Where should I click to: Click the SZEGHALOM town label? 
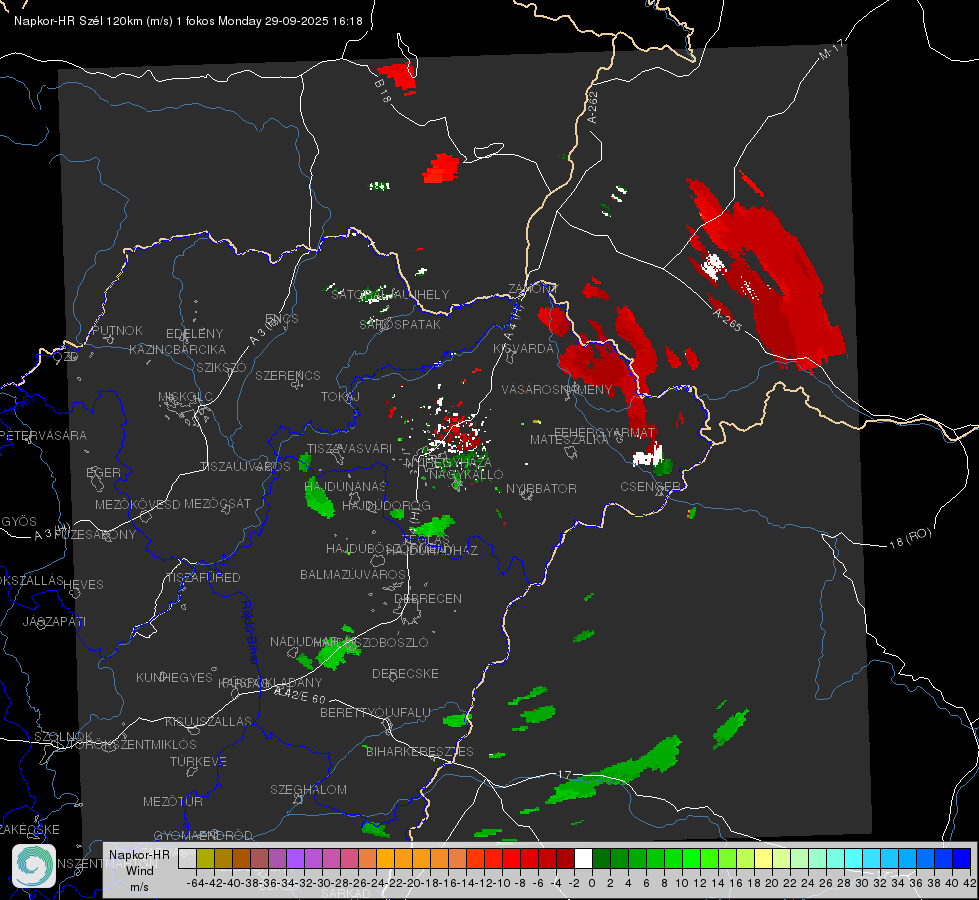tap(308, 789)
